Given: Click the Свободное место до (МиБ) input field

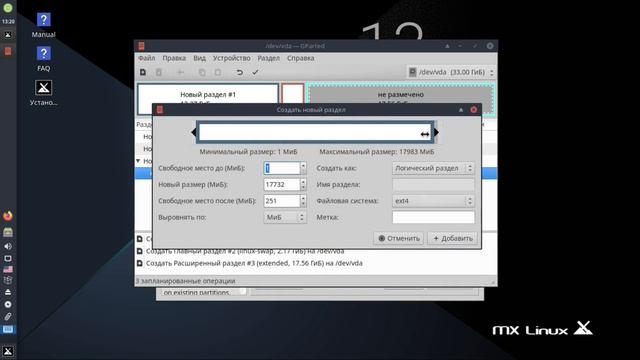Looking at the screenshot, I should click(282, 168).
